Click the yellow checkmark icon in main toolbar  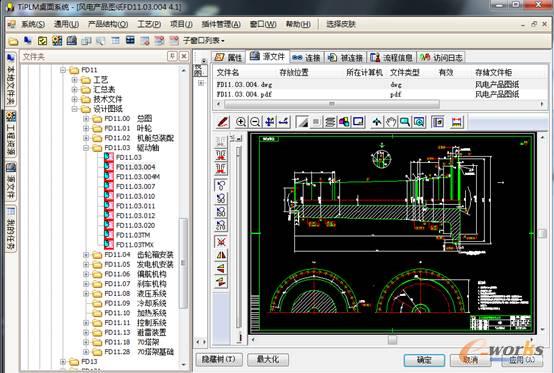pos(42,41)
